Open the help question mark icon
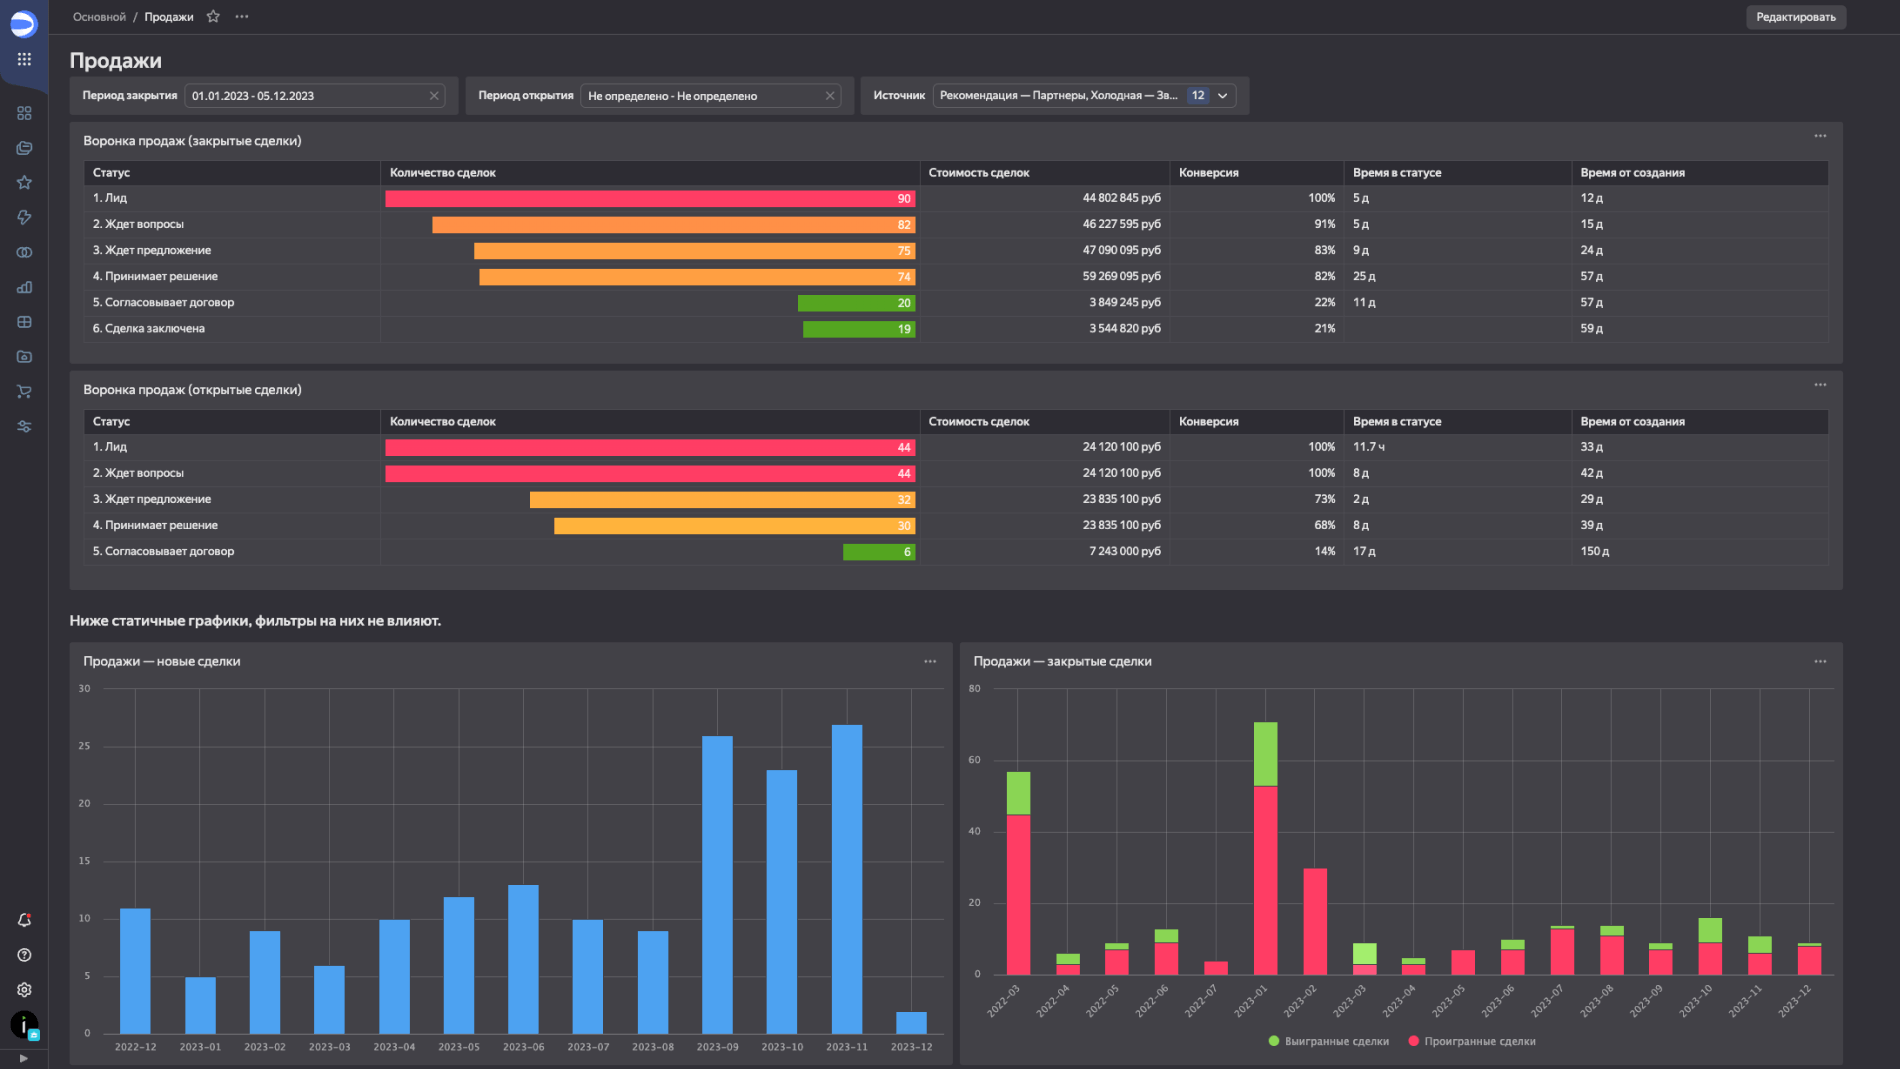The image size is (1900, 1069). [x=24, y=955]
